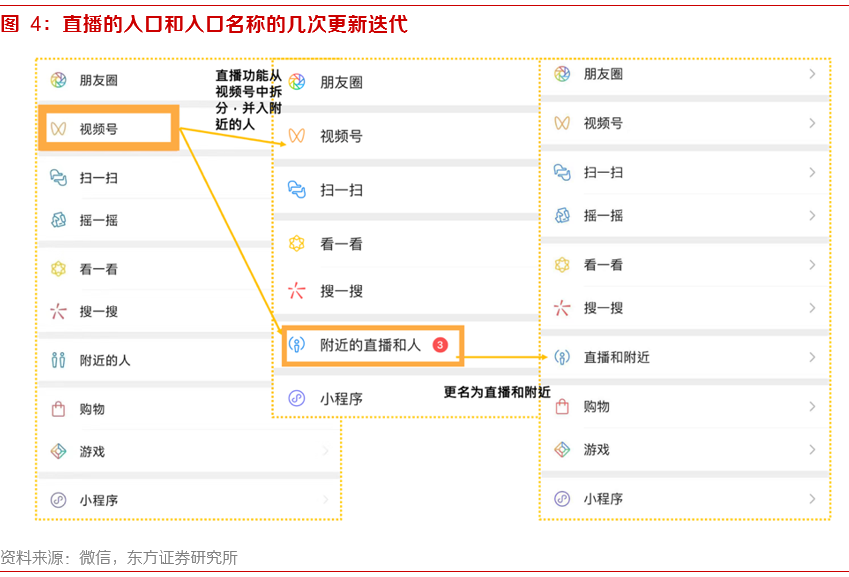Viewport: 849px width, 577px height.
Task: Select 视频号 label in third panel
Action: coord(603,123)
